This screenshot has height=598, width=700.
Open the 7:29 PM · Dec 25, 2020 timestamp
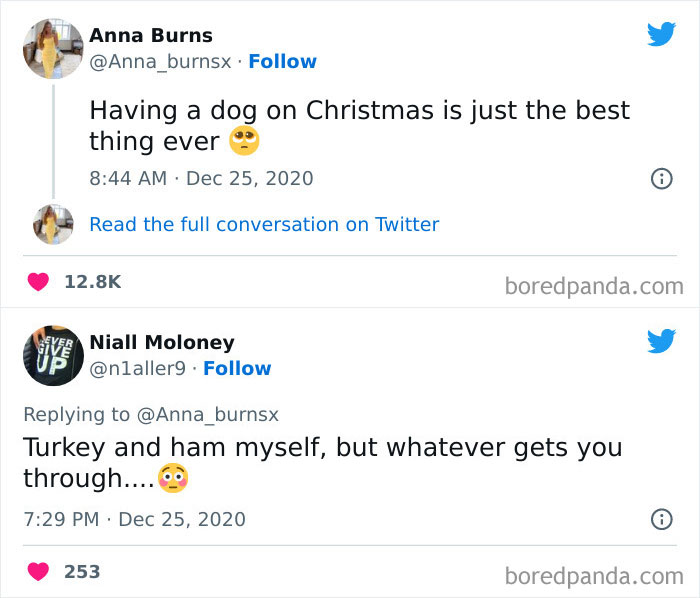[134, 519]
